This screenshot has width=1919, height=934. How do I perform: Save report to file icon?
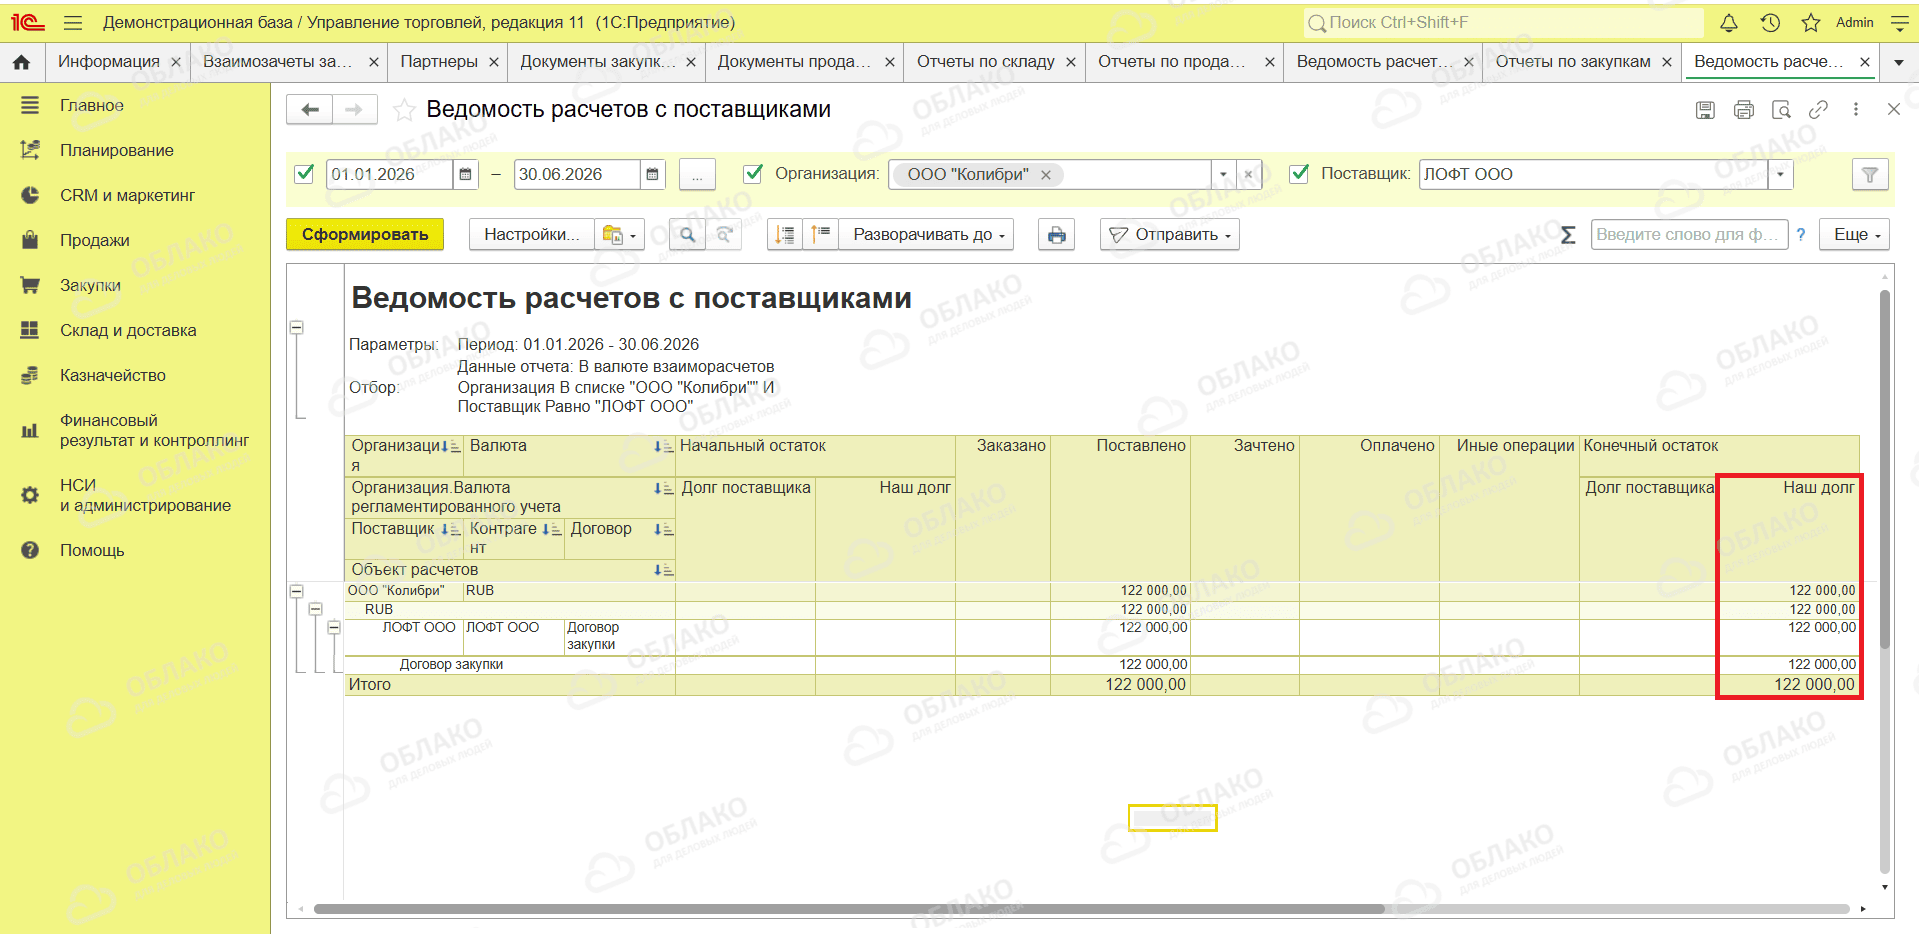coord(1706,110)
